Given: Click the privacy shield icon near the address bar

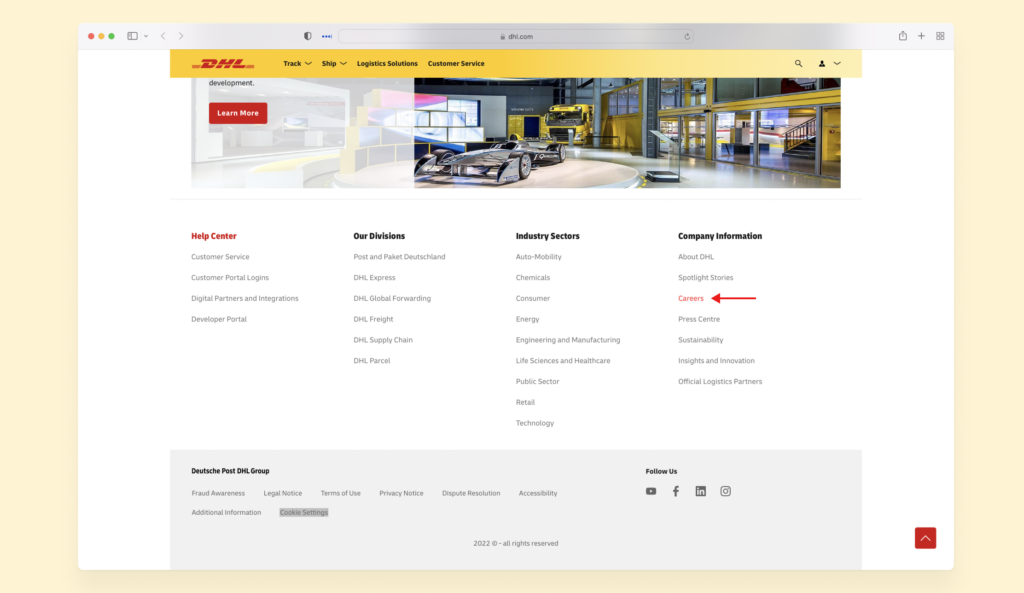Looking at the screenshot, I should (x=306, y=35).
